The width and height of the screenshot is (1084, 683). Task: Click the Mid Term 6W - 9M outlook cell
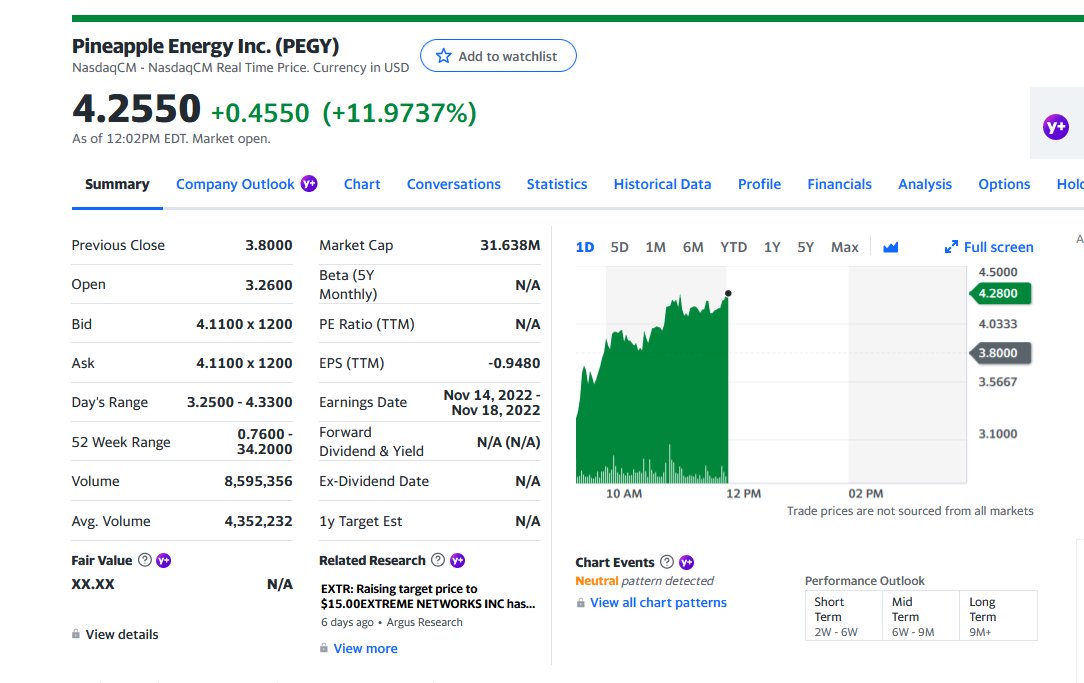tap(921, 616)
